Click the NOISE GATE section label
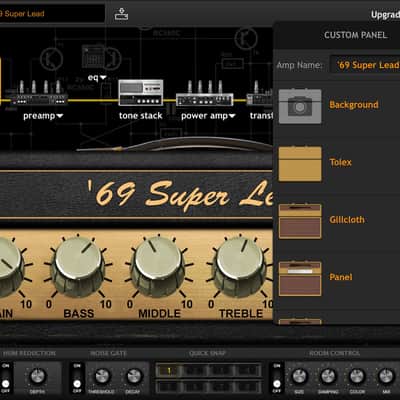The width and height of the screenshot is (400, 400). tap(108, 353)
